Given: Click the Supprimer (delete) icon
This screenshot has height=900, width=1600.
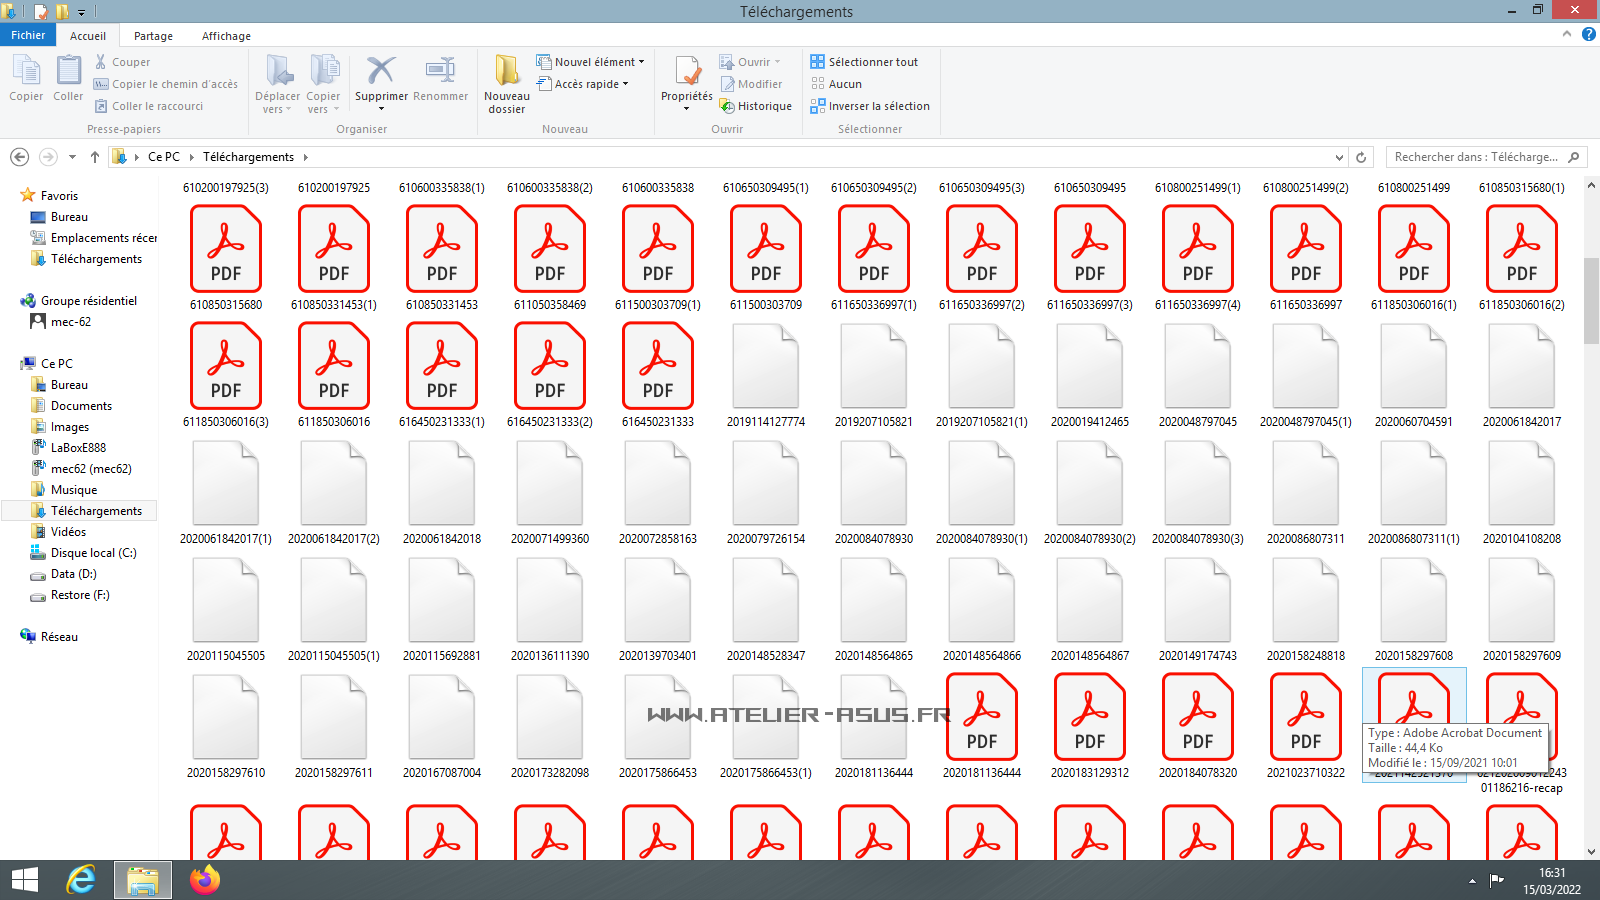Looking at the screenshot, I should [380, 72].
